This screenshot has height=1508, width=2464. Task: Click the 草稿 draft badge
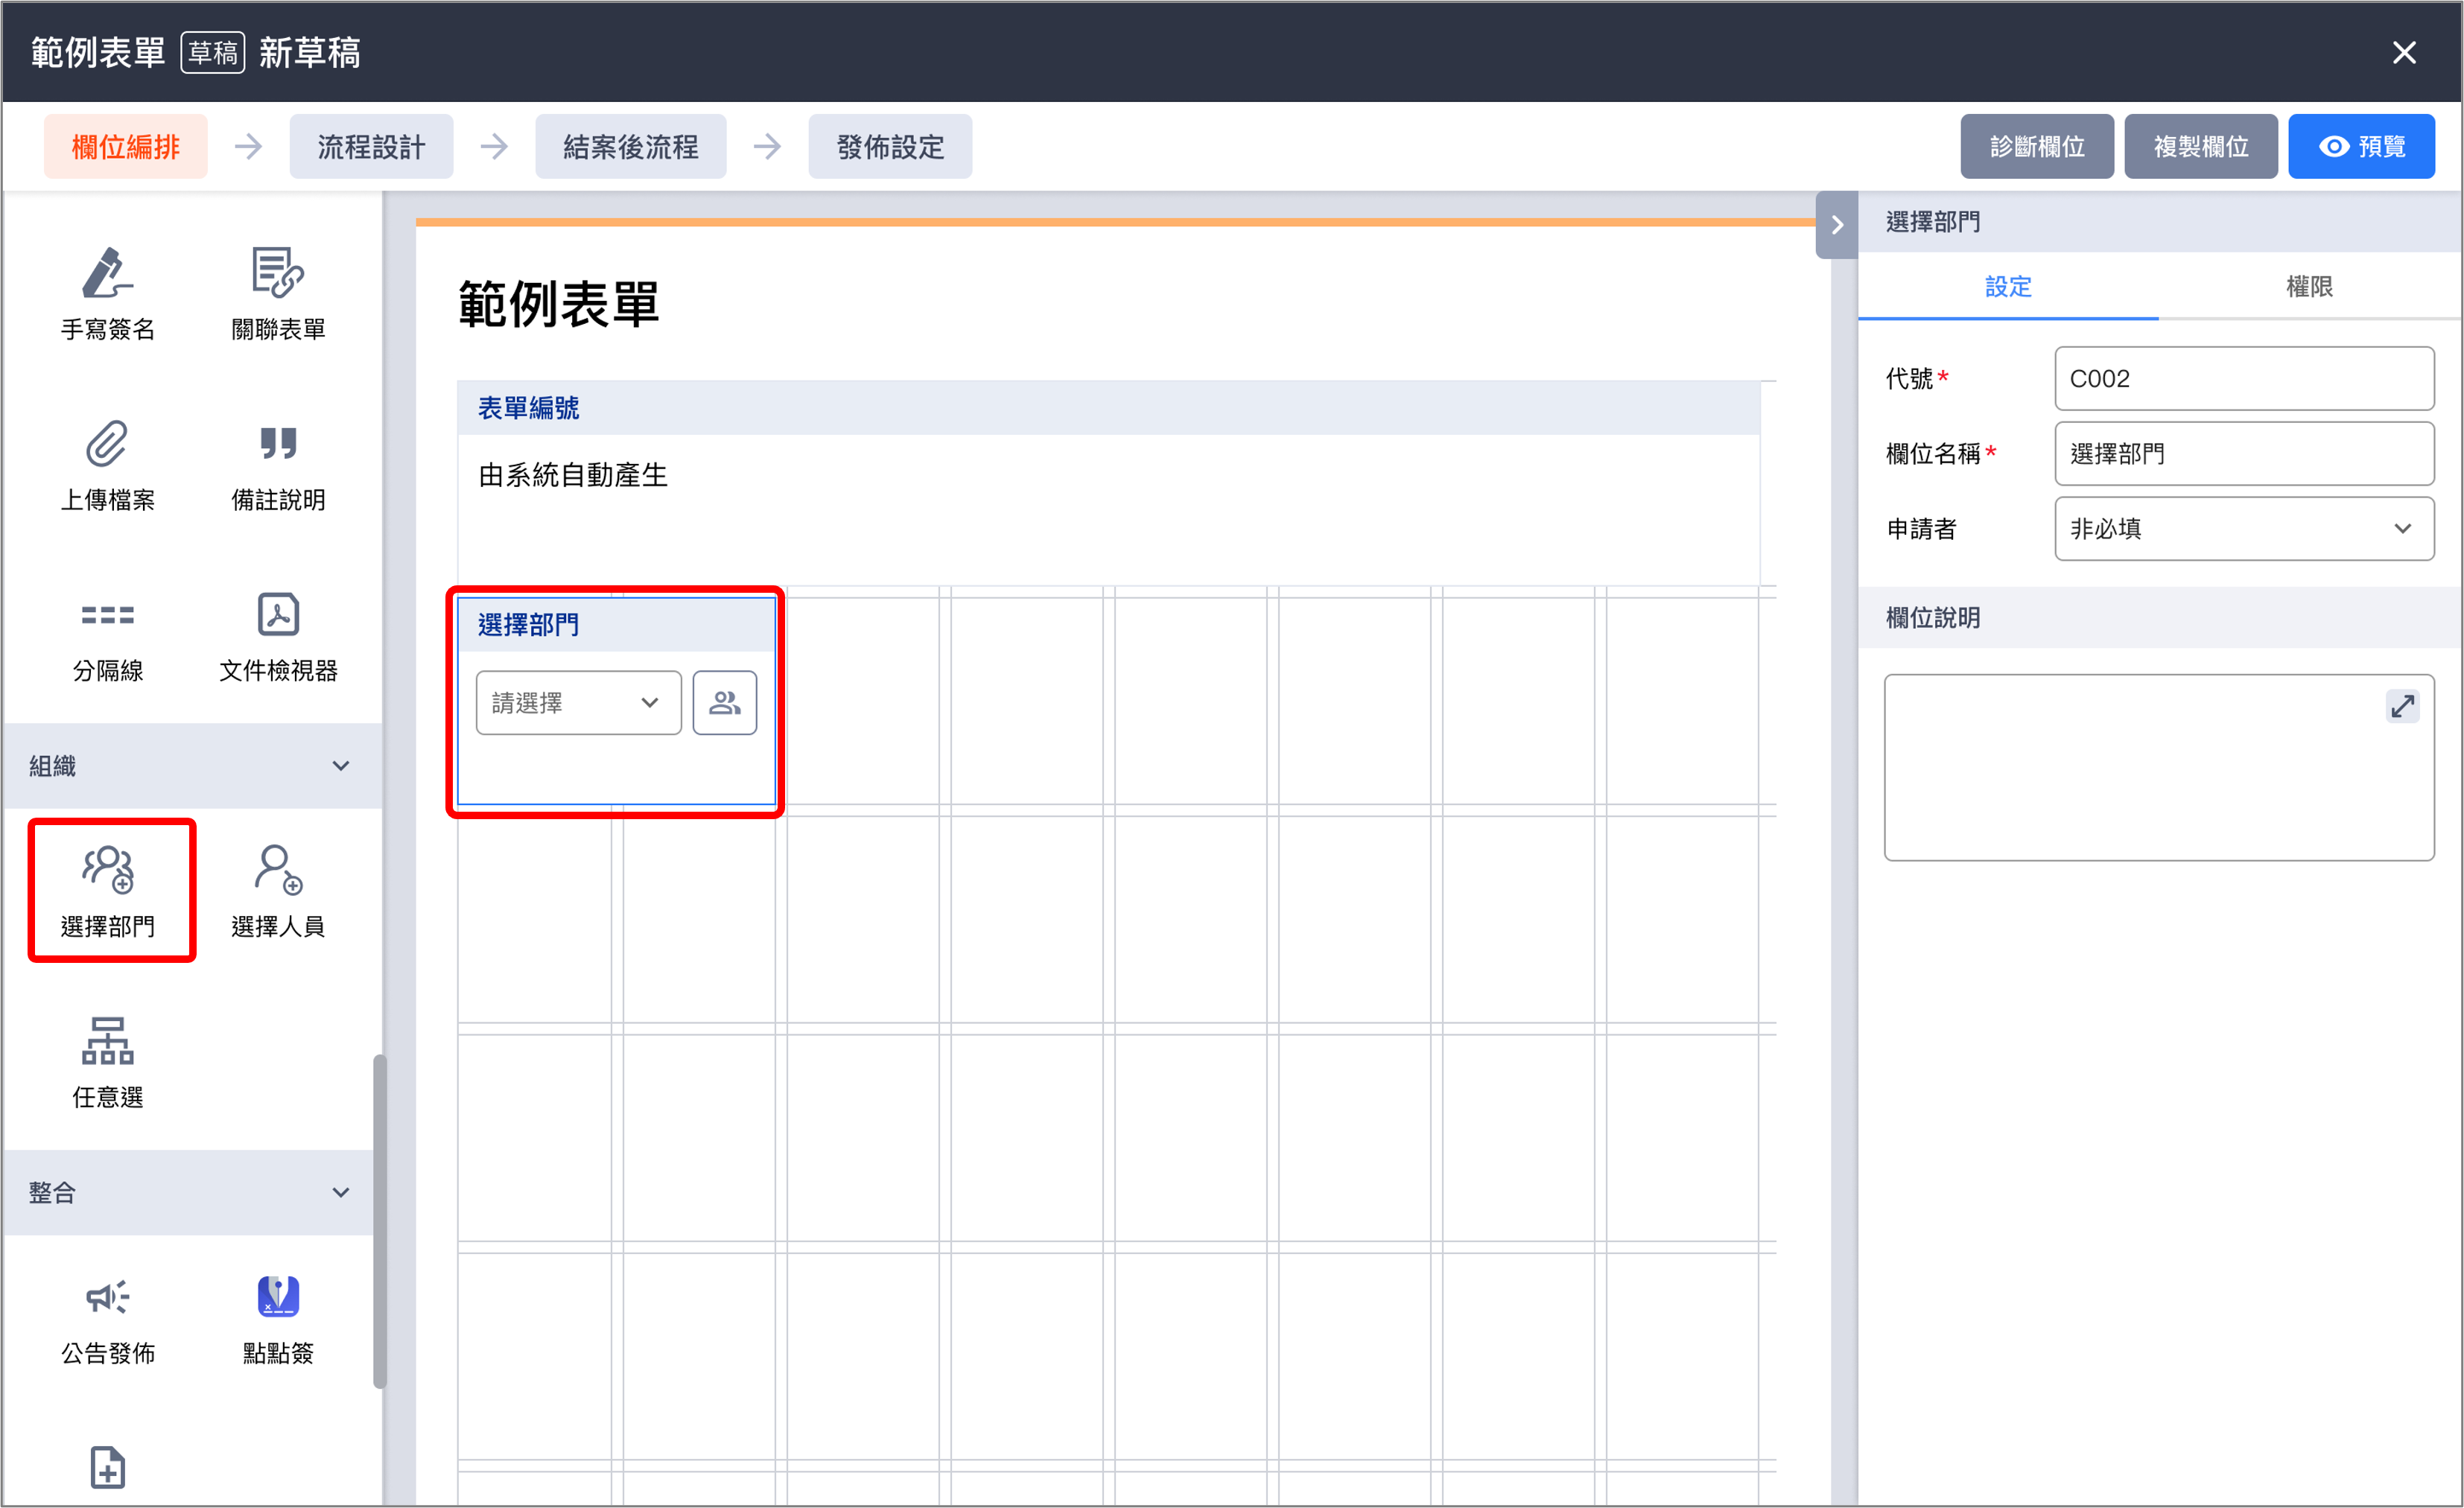(x=213, y=52)
